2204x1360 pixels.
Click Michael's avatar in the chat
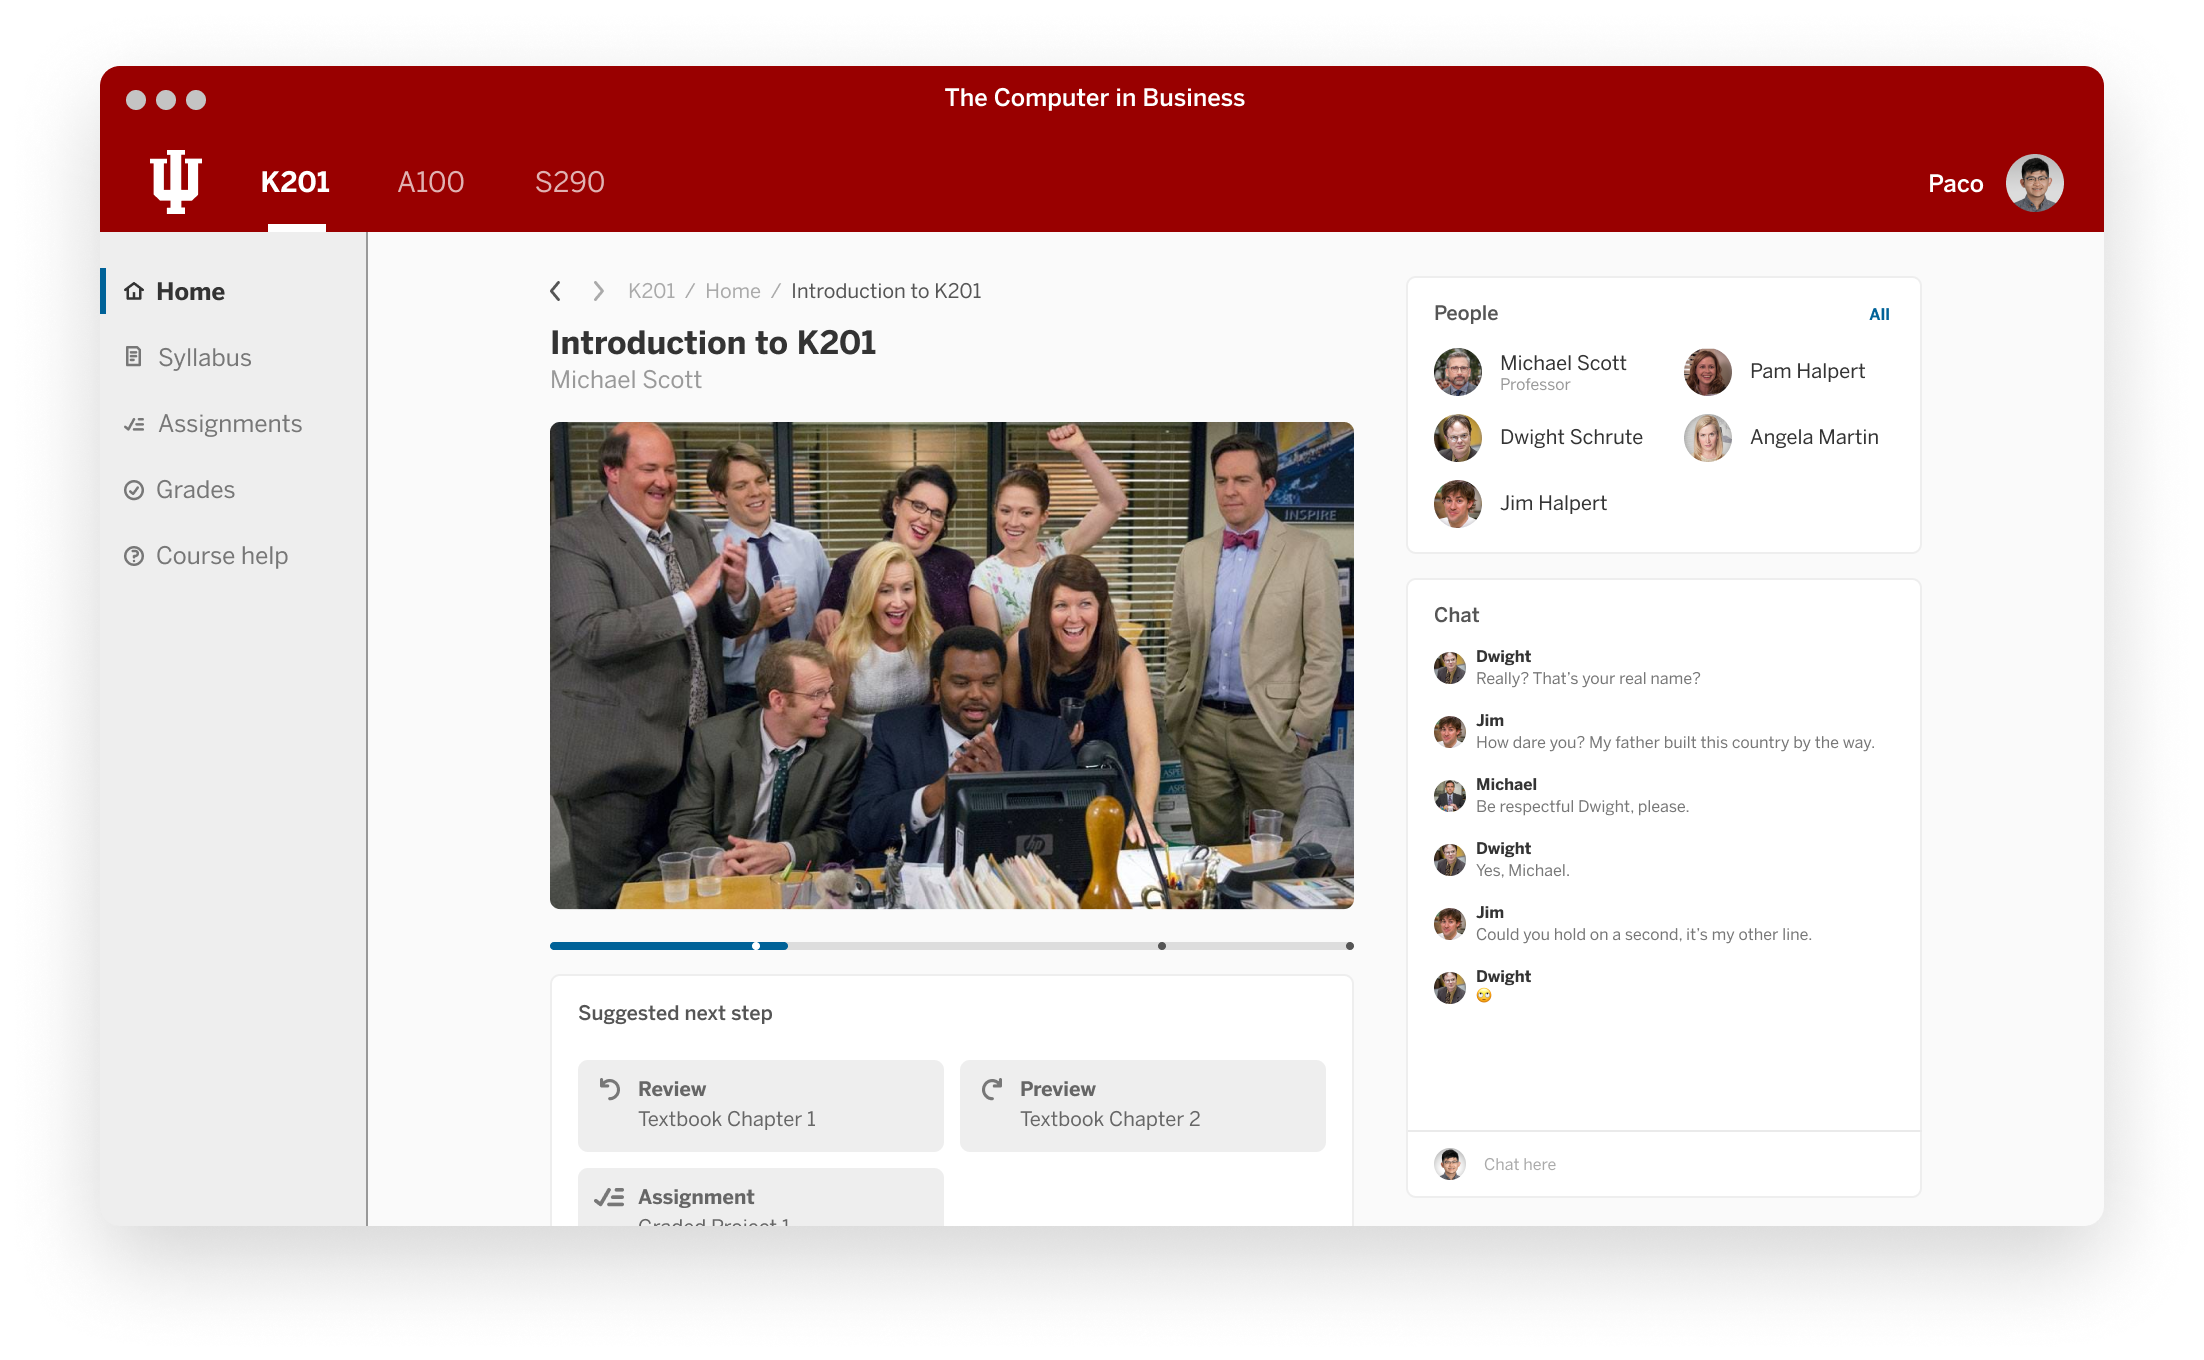pos(1450,796)
